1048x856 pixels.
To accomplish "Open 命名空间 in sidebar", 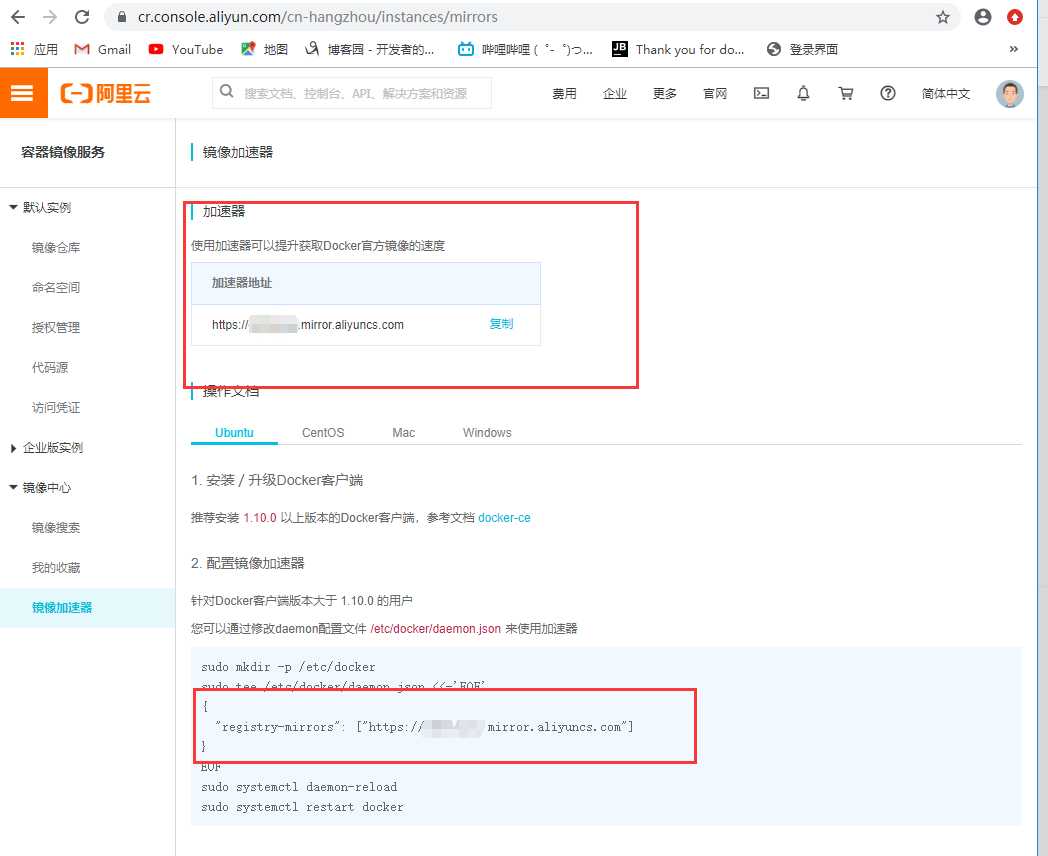I will tap(56, 287).
